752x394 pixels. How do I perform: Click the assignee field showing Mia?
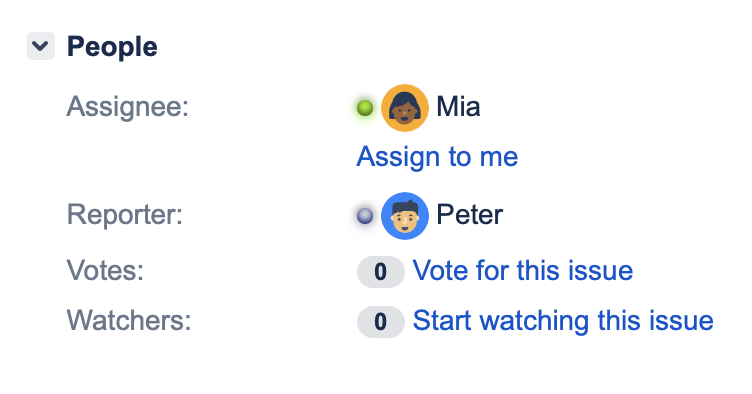point(418,107)
